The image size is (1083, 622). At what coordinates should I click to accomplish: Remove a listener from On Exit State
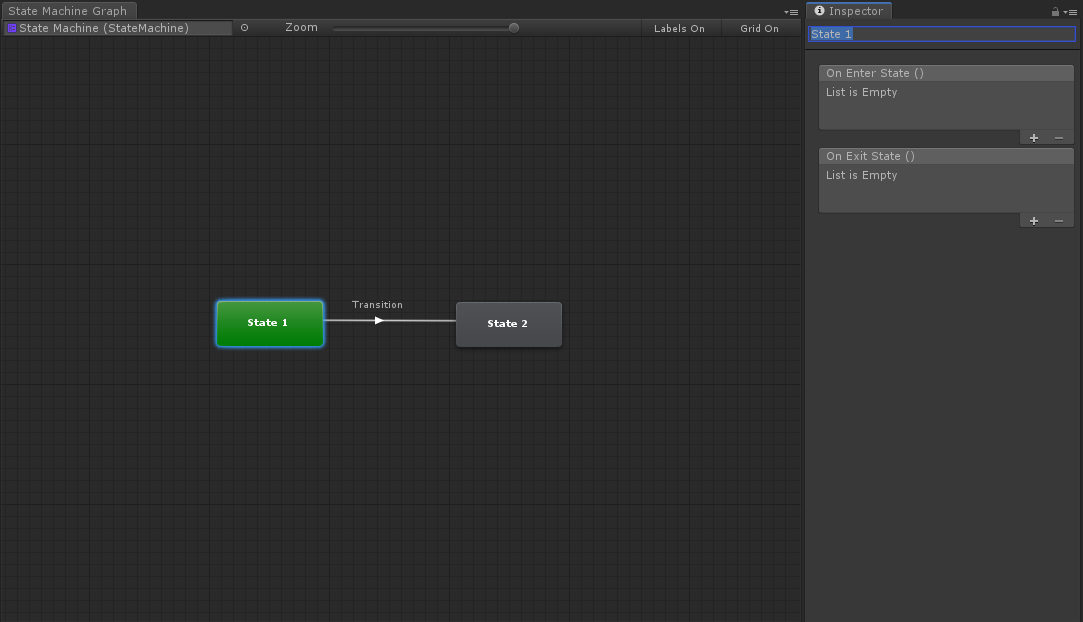1059,221
